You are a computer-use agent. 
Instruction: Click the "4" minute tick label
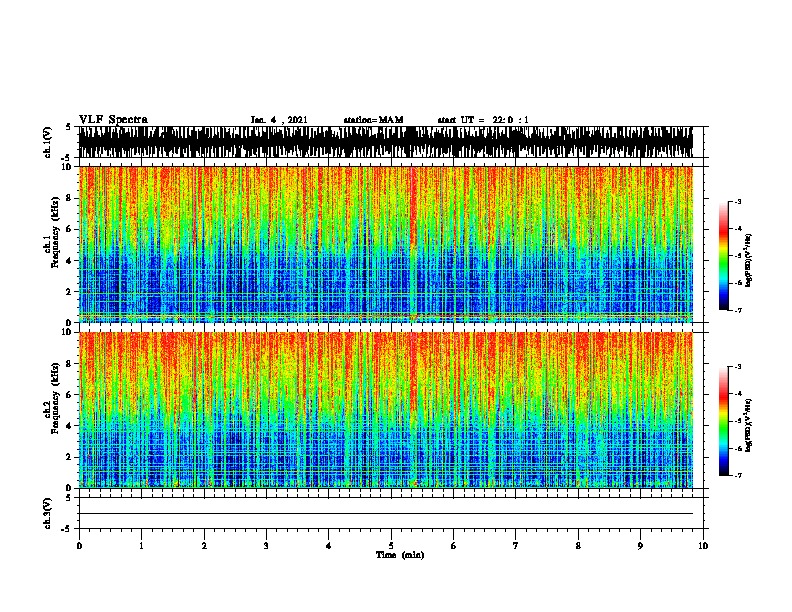pyautogui.click(x=329, y=546)
